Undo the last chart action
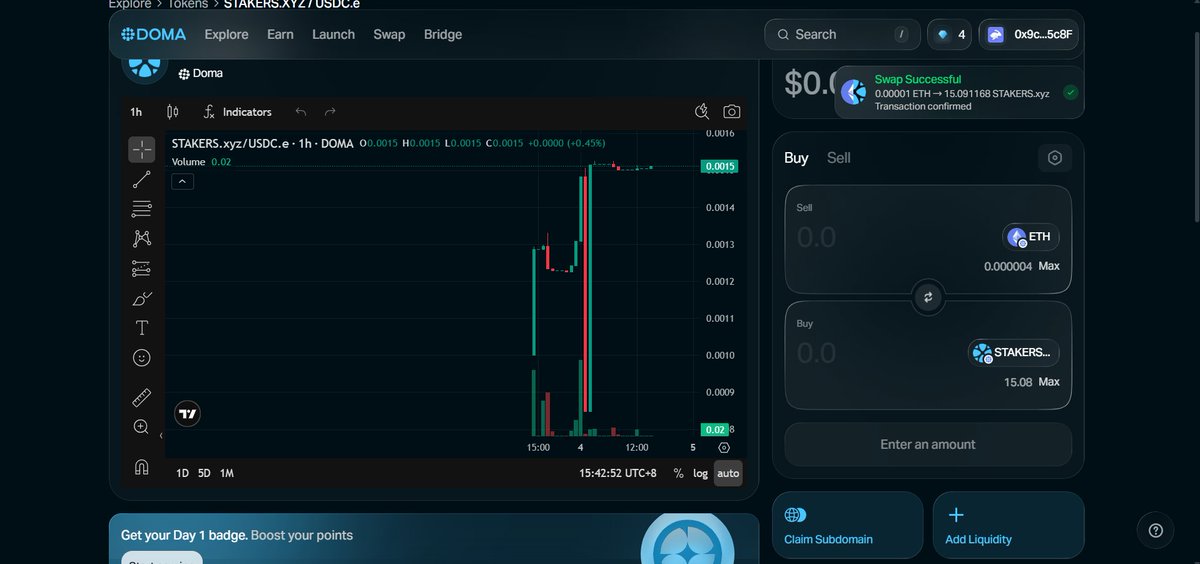Screen dimensions: 1200x564 tap(301, 112)
